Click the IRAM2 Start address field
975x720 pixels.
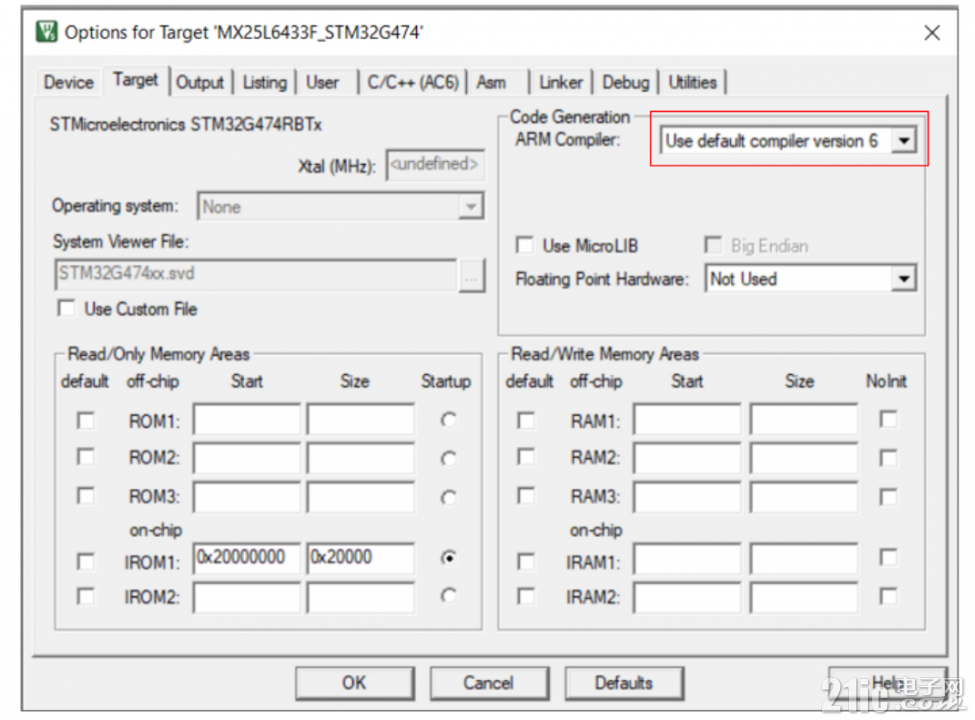click(688, 598)
